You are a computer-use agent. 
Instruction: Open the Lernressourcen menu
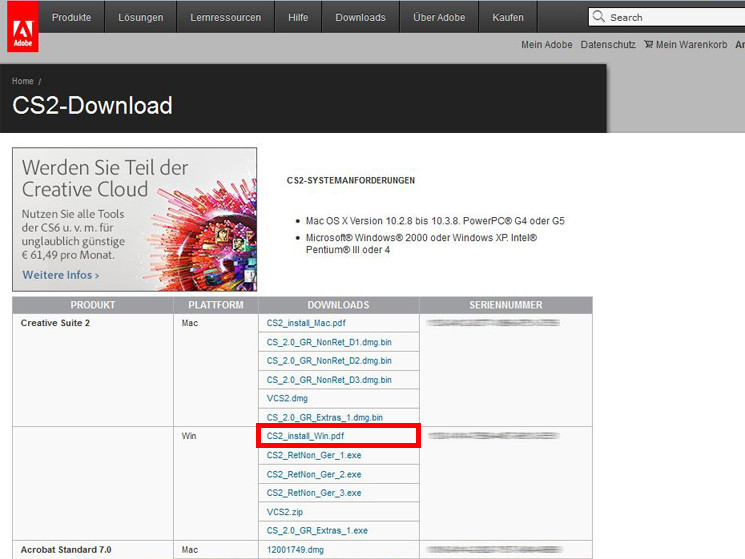226,17
